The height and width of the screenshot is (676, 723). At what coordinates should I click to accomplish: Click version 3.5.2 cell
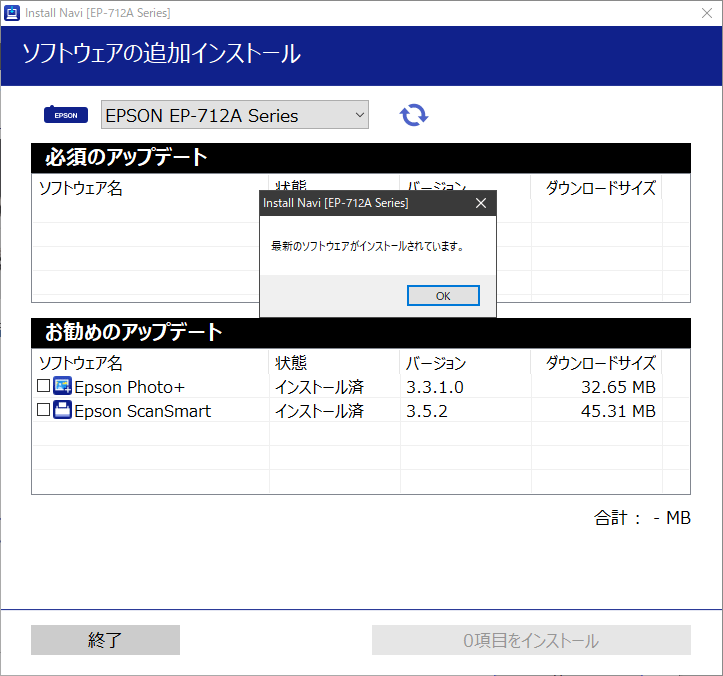[x=427, y=411]
